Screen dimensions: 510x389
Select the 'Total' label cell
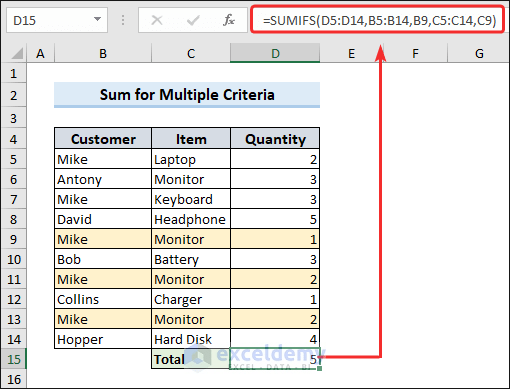click(191, 359)
